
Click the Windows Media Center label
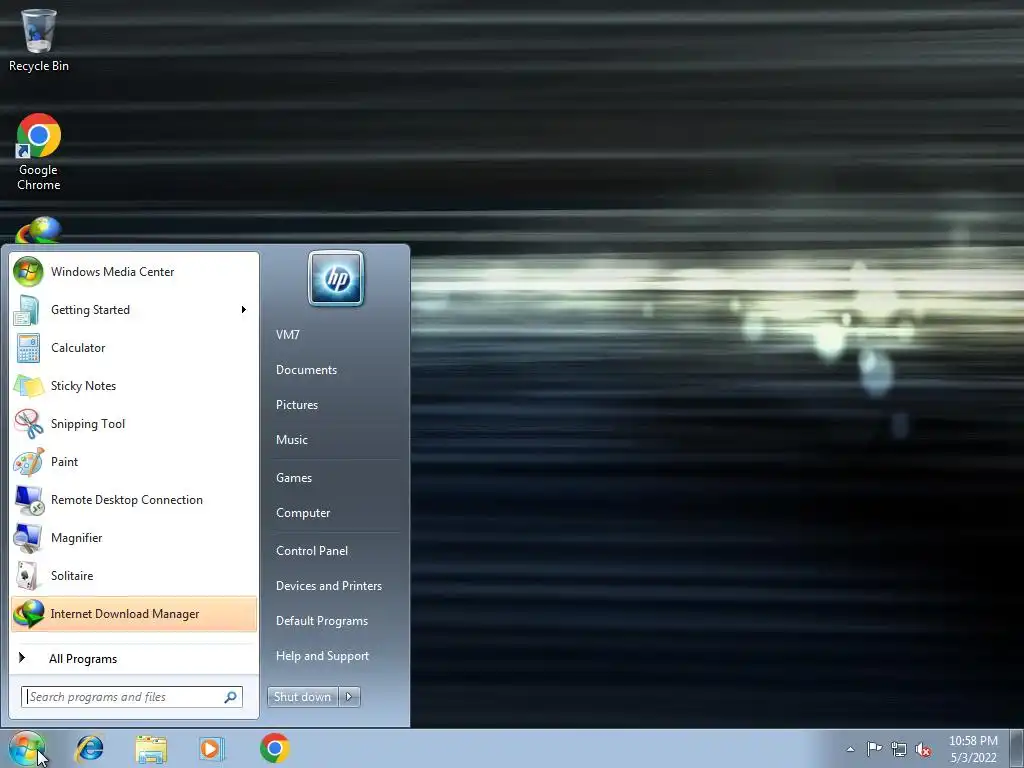(x=112, y=272)
